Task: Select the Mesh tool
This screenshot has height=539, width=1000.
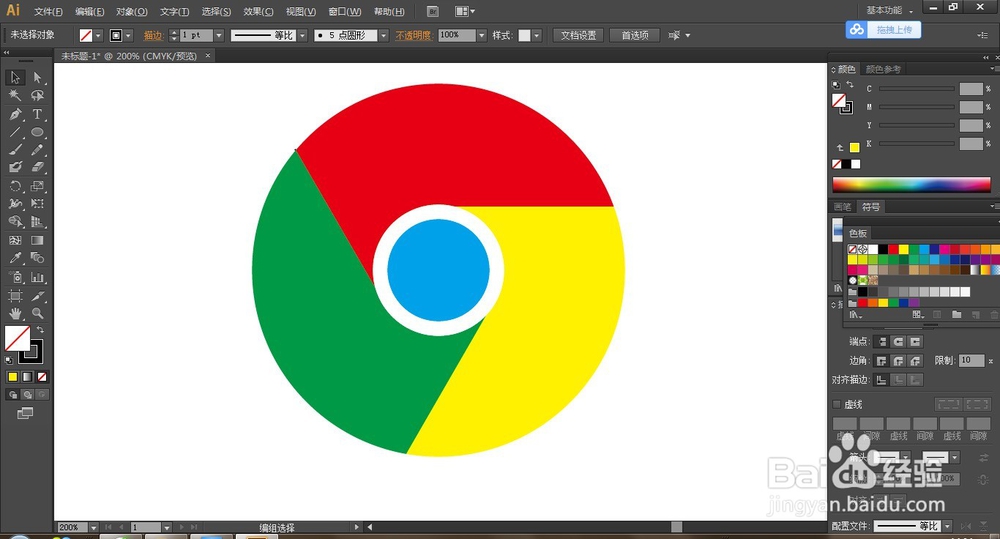Action: click(x=15, y=240)
